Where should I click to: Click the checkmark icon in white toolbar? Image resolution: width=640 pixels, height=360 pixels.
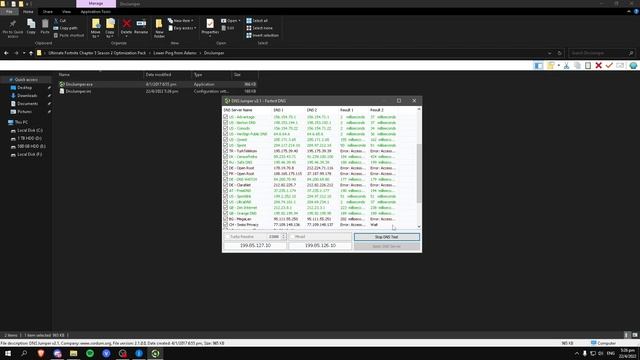tap(609, 65)
